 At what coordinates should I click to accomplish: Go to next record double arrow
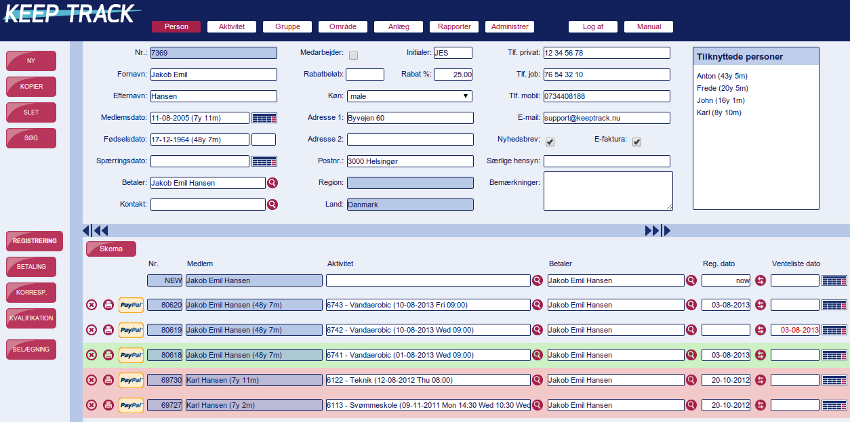click(x=652, y=231)
